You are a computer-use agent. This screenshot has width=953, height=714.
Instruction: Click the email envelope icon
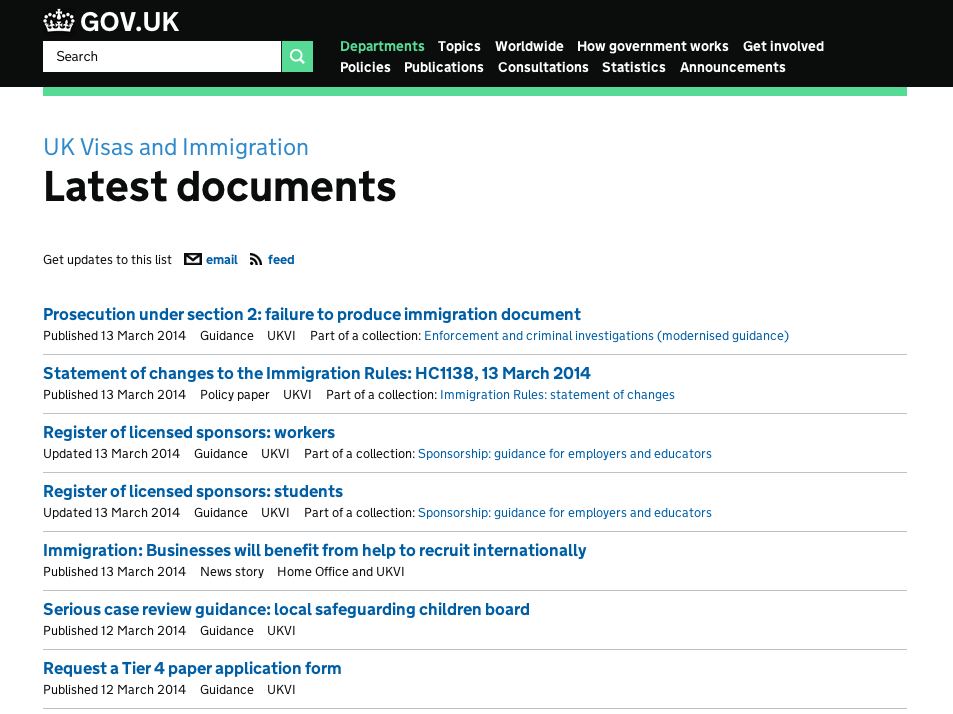[x=193, y=259]
